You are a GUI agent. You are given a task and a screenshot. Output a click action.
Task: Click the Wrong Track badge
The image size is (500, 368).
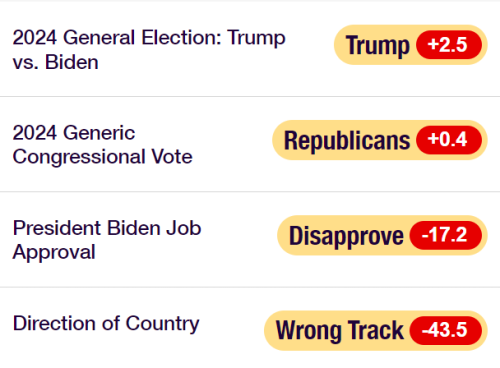pyautogui.click(x=376, y=331)
